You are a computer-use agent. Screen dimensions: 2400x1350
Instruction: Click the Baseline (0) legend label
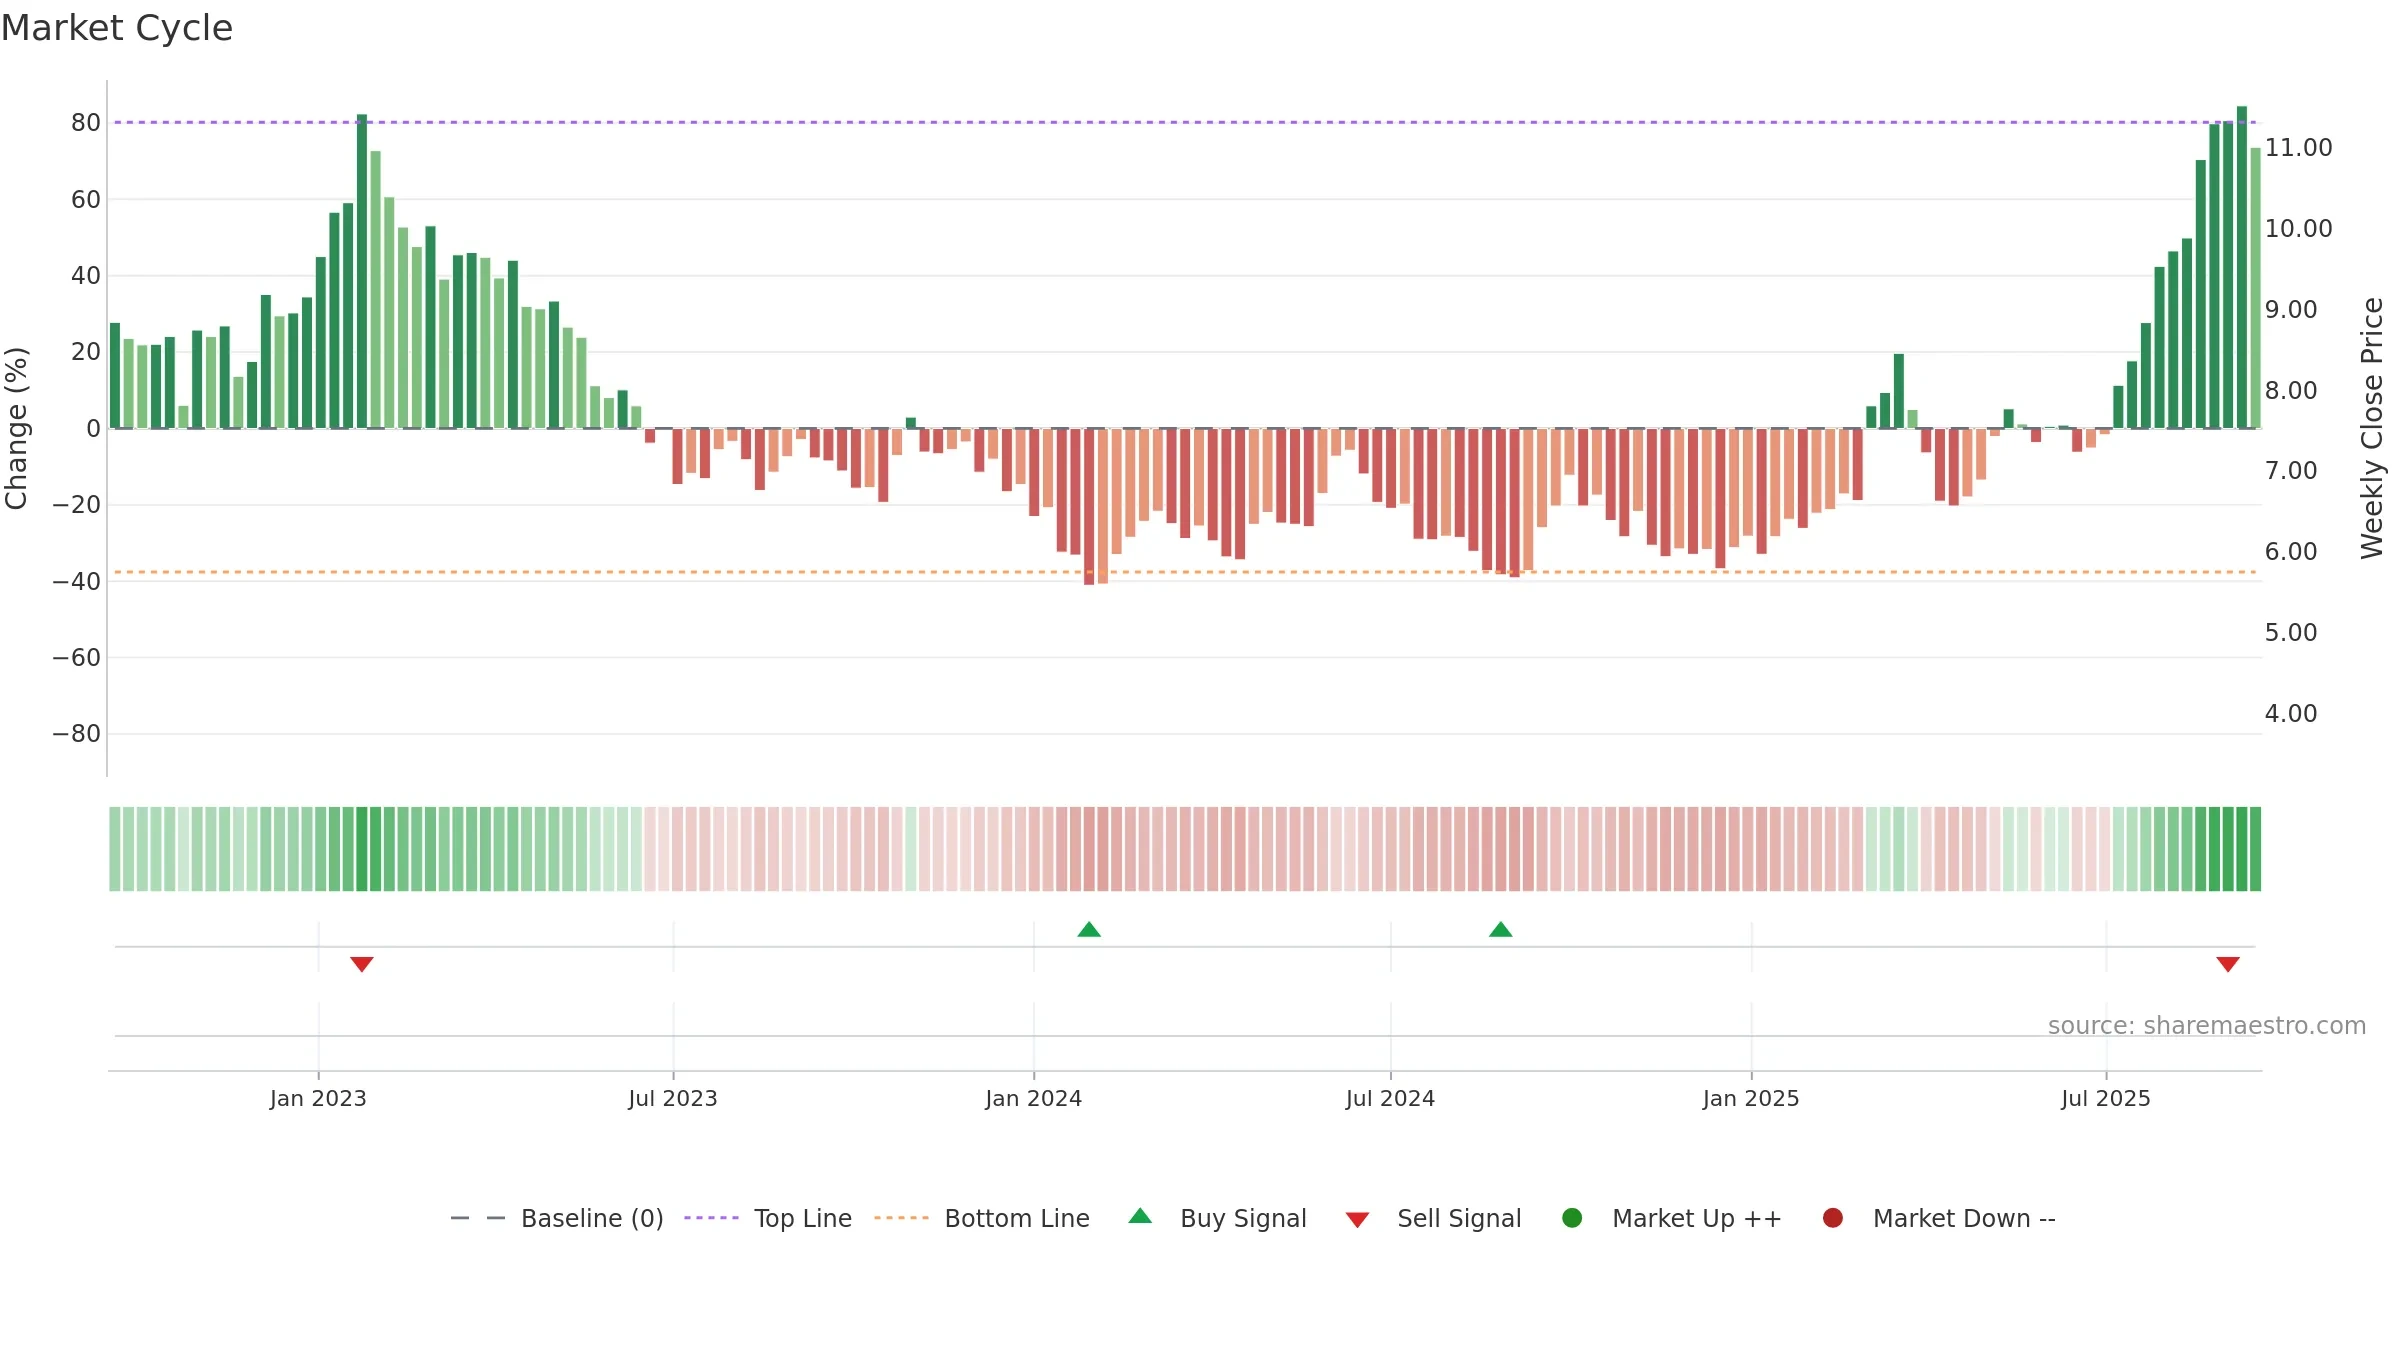pos(592,1218)
